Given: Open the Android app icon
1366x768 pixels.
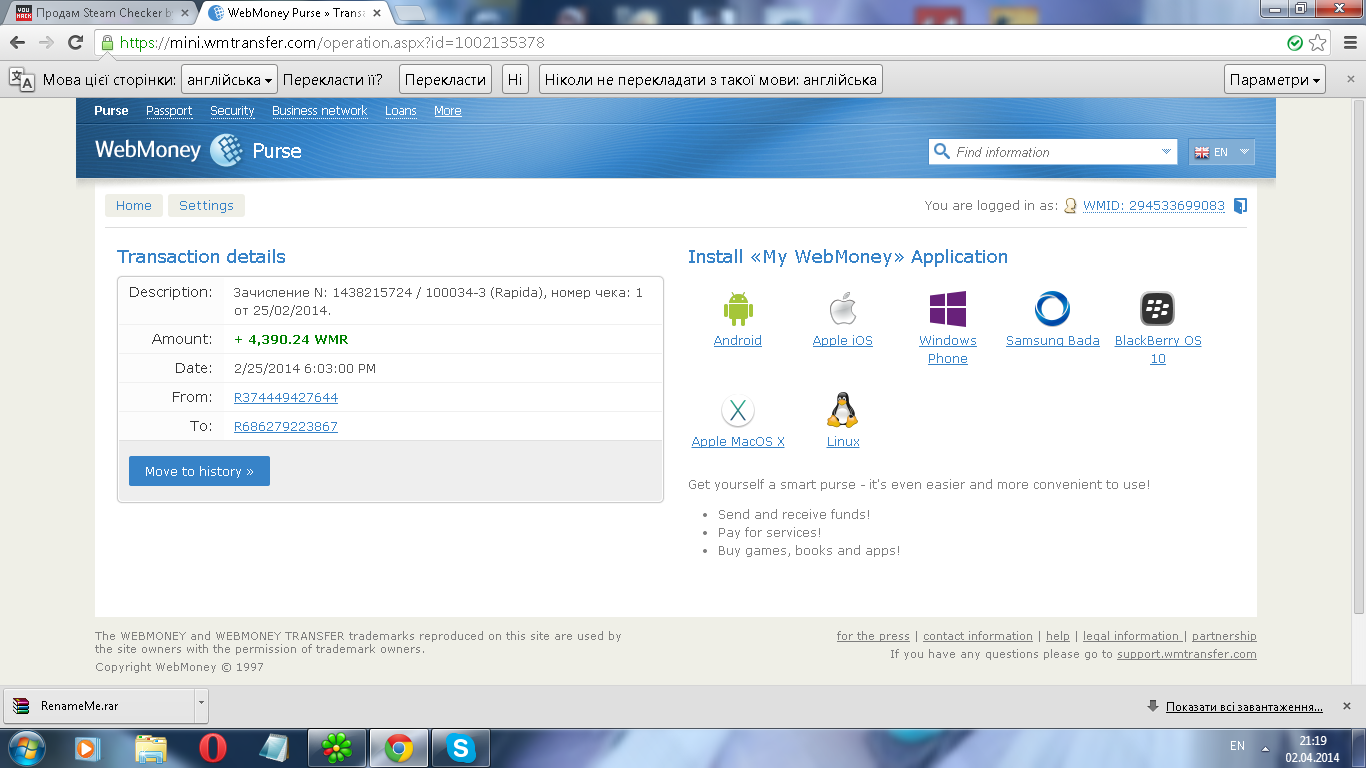Looking at the screenshot, I should 738,308.
